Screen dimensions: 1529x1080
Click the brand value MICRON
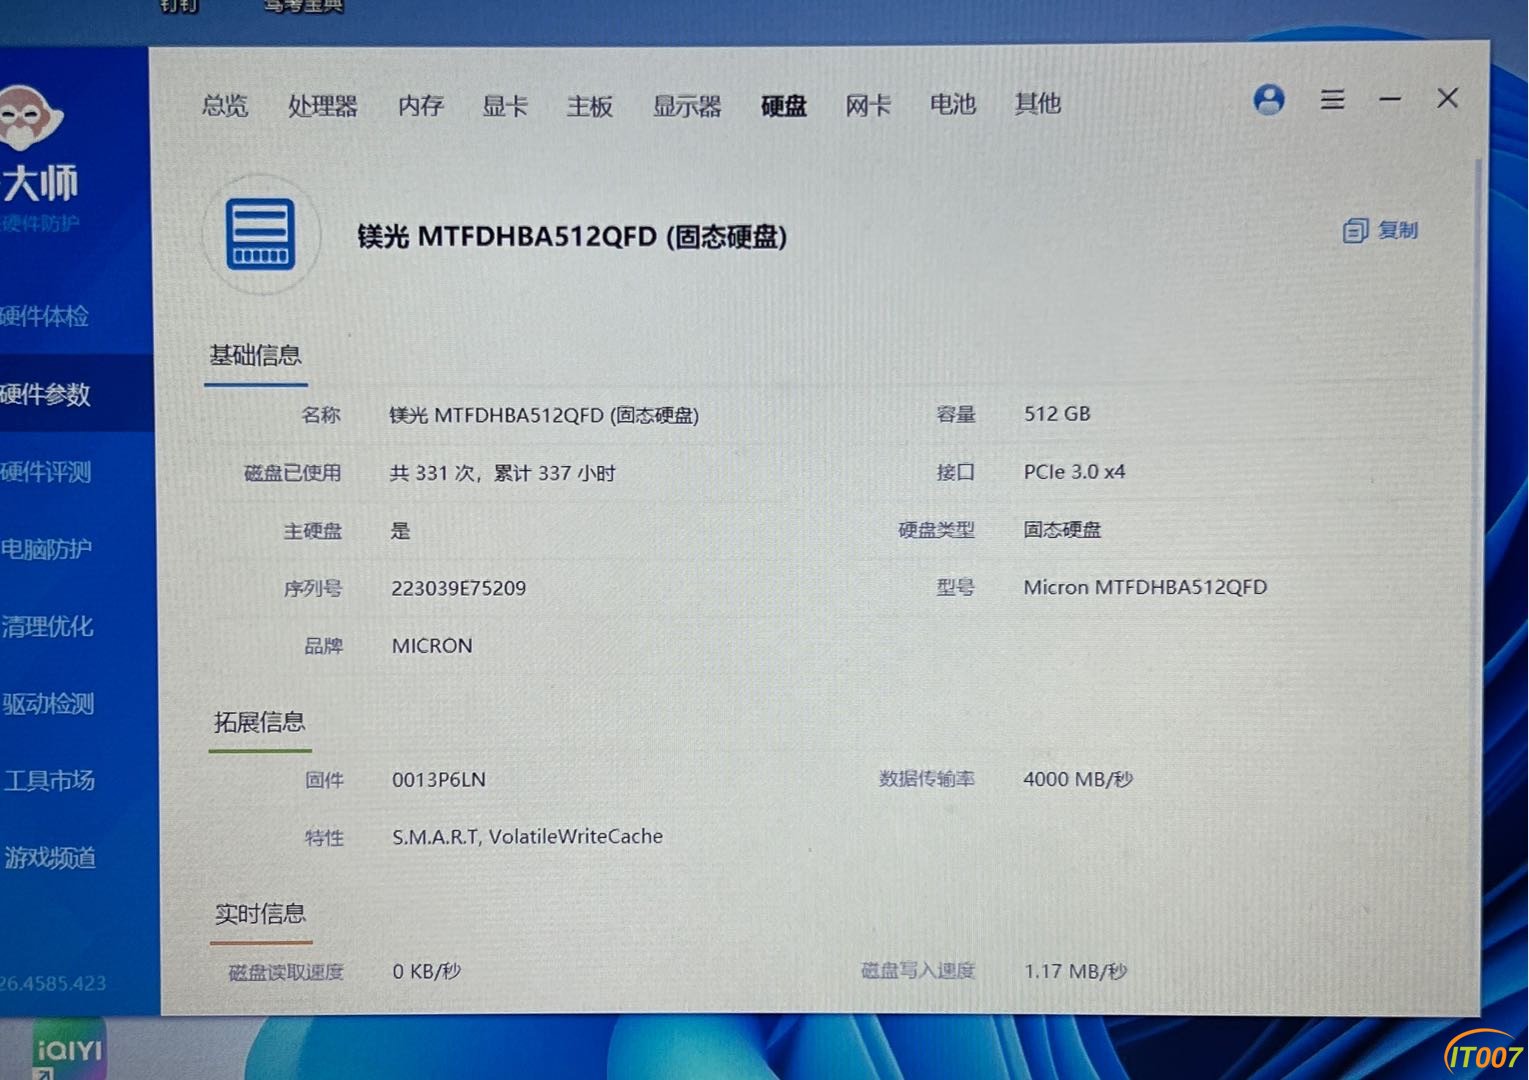point(432,646)
